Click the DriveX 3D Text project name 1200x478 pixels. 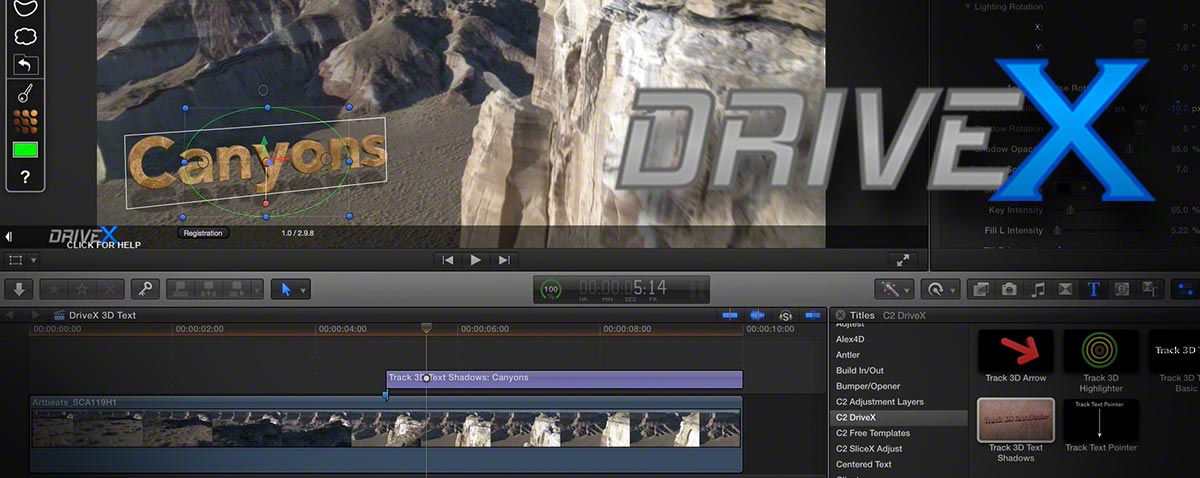click(102, 315)
